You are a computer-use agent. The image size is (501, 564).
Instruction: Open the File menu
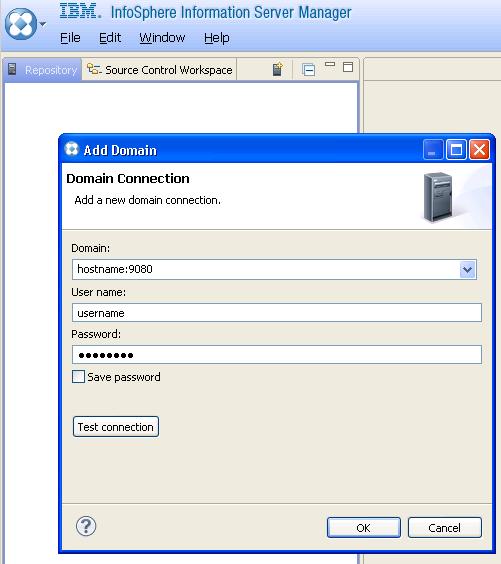(70, 38)
